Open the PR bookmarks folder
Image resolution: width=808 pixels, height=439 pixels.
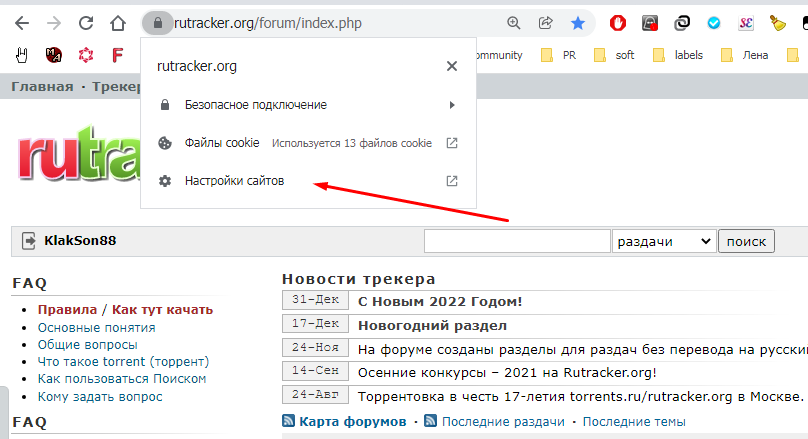[558, 55]
